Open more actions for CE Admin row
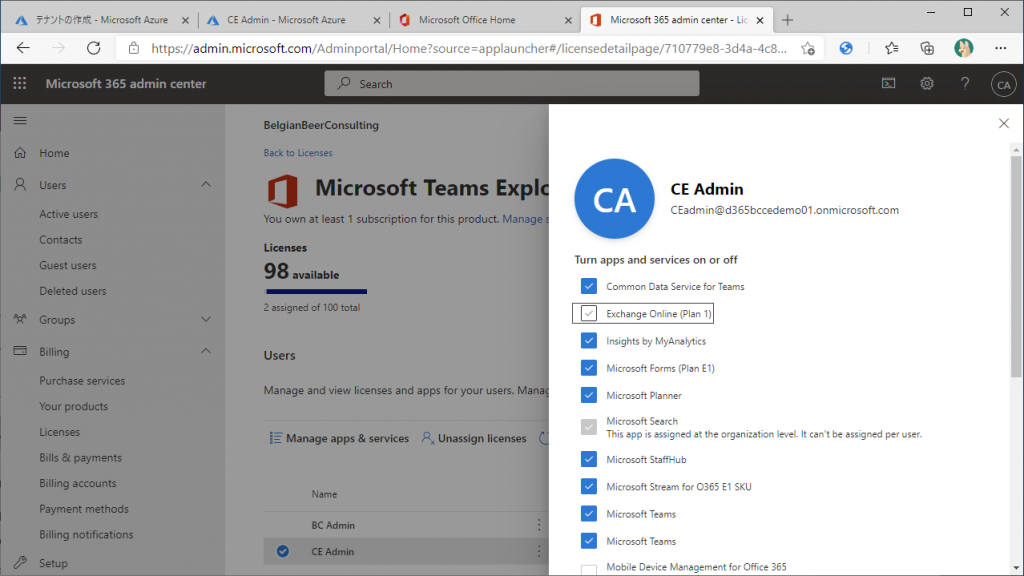This screenshot has width=1024, height=576. (539, 551)
